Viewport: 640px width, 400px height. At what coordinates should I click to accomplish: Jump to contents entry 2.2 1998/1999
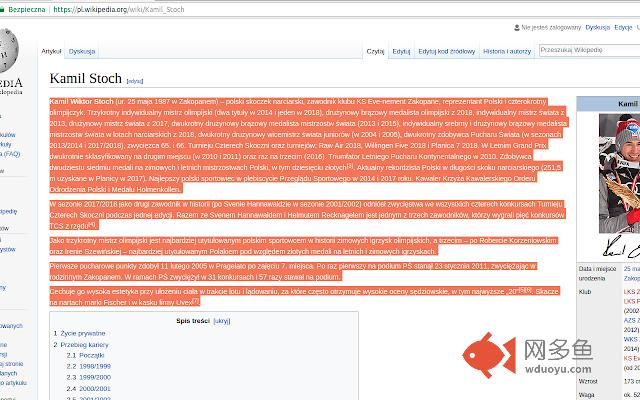89,367
